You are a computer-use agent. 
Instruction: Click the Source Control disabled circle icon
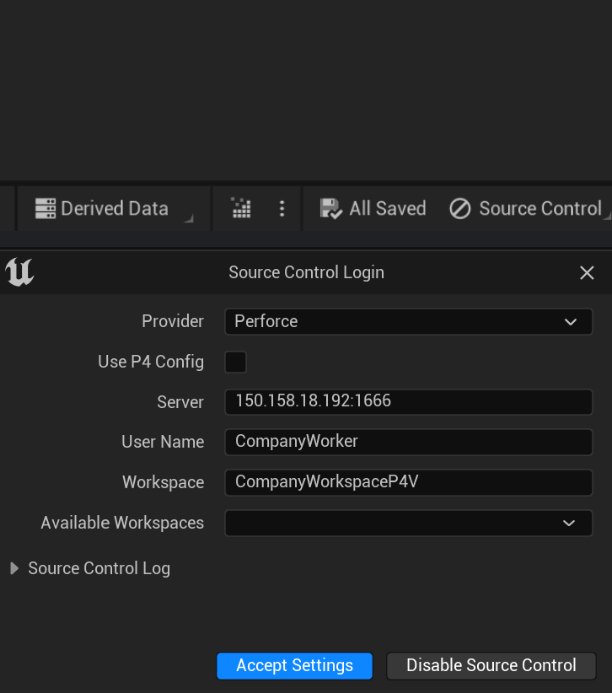[x=460, y=209]
